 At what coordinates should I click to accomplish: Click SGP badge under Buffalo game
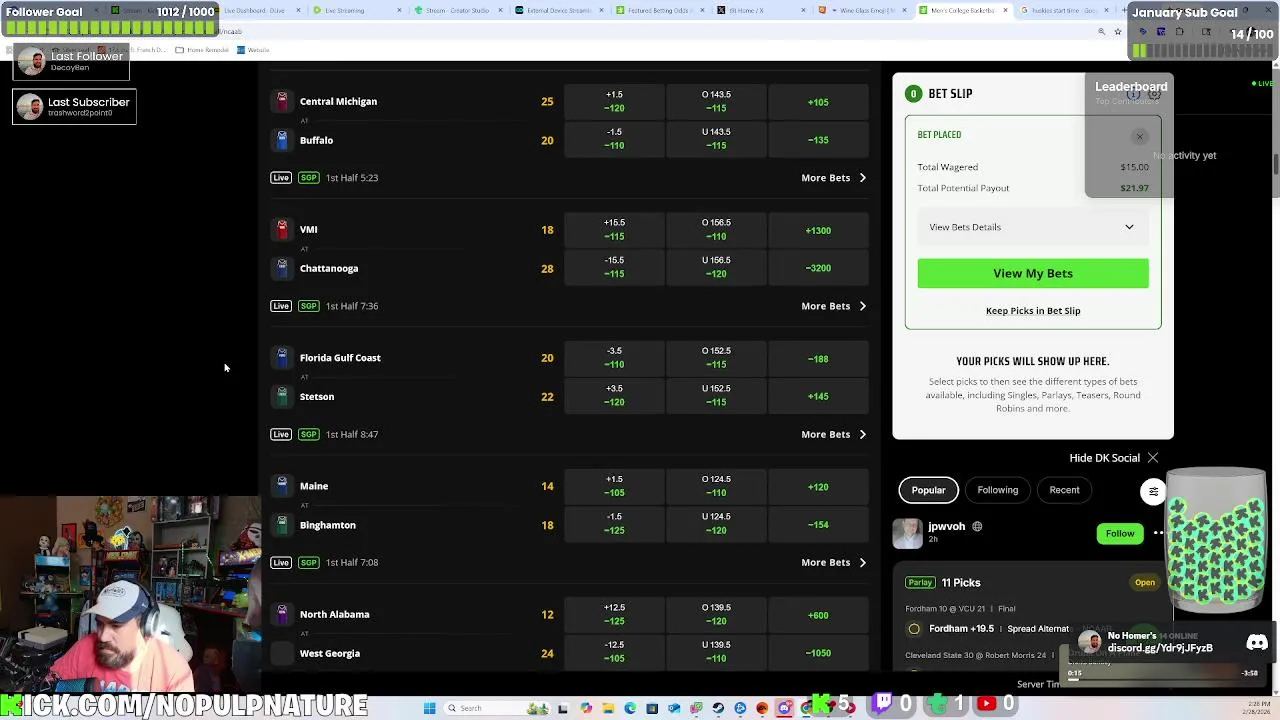pos(308,178)
